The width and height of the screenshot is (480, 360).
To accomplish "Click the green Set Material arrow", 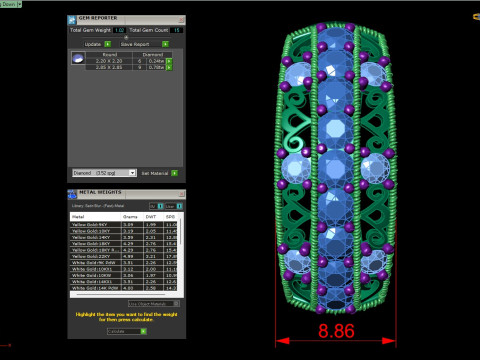I will [x=174, y=173].
